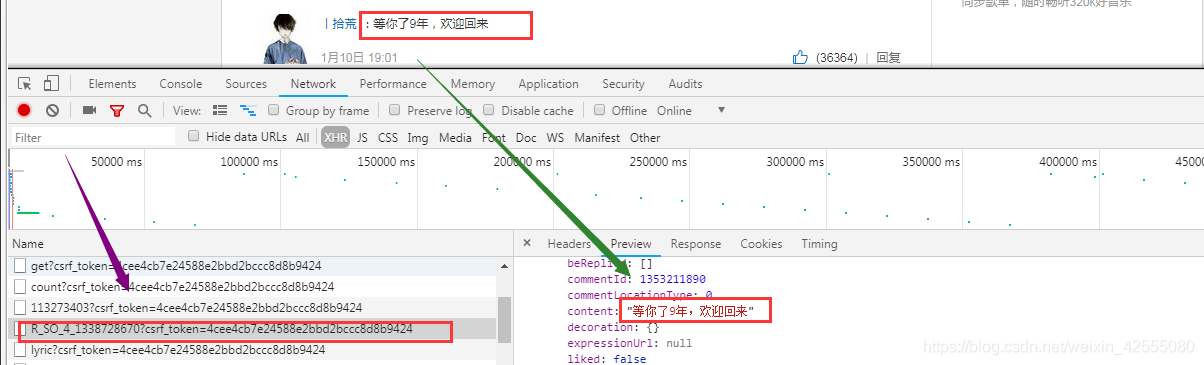Show the request Headers tab

point(569,244)
